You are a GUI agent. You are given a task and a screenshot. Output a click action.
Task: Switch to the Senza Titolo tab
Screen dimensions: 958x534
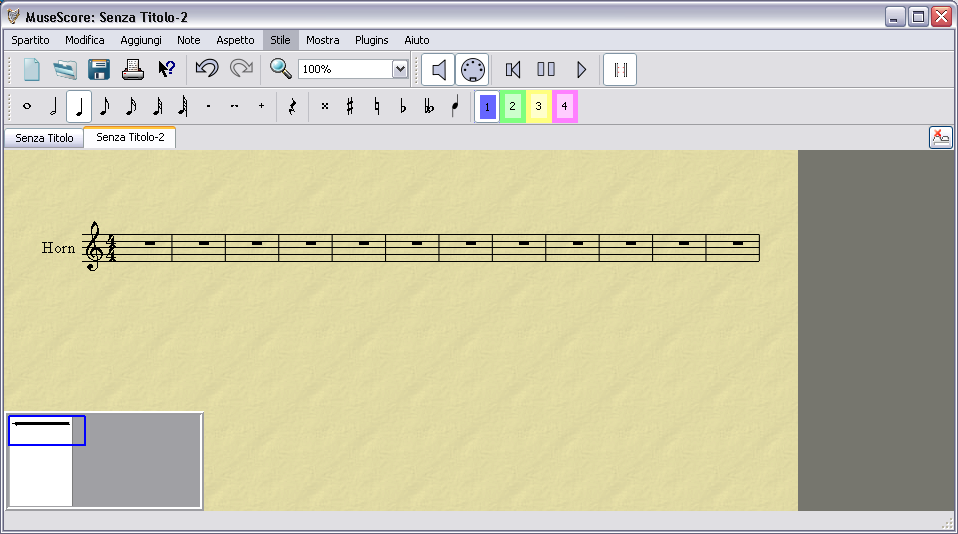44,138
